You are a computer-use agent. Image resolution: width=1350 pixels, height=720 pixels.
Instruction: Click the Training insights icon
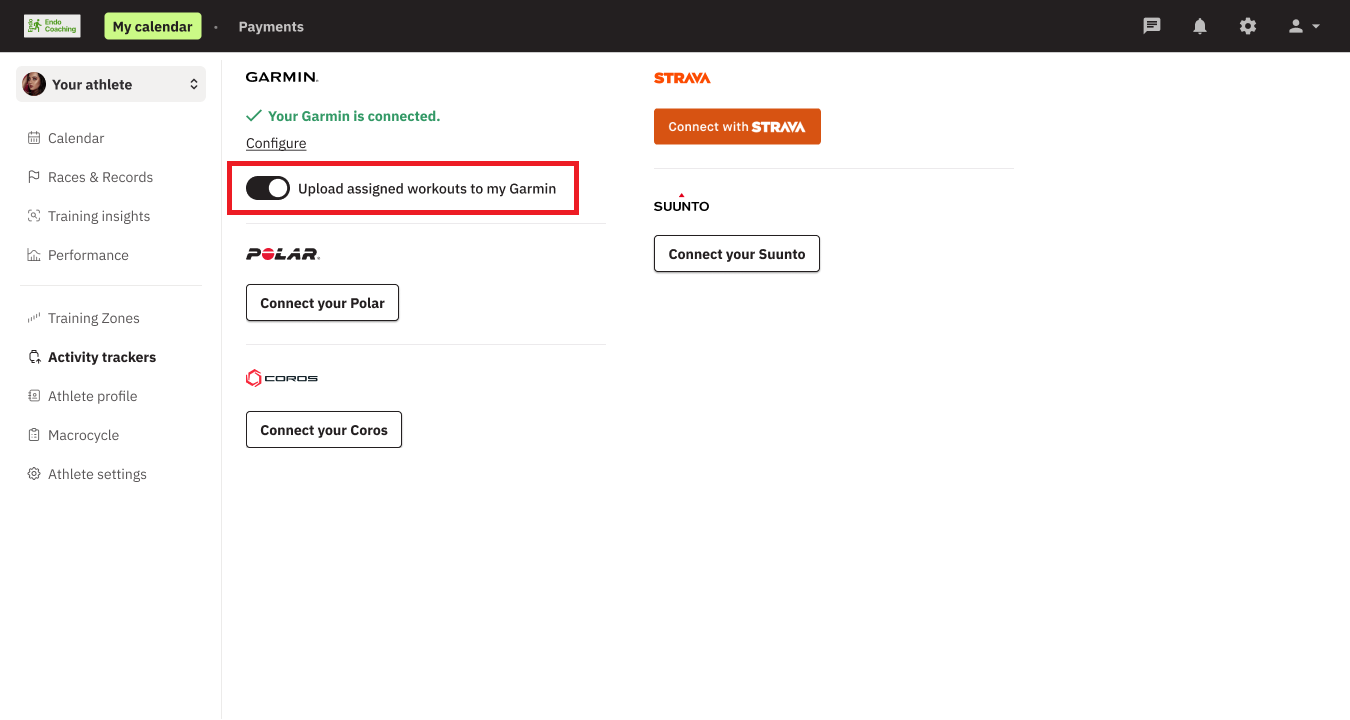click(x=34, y=216)
